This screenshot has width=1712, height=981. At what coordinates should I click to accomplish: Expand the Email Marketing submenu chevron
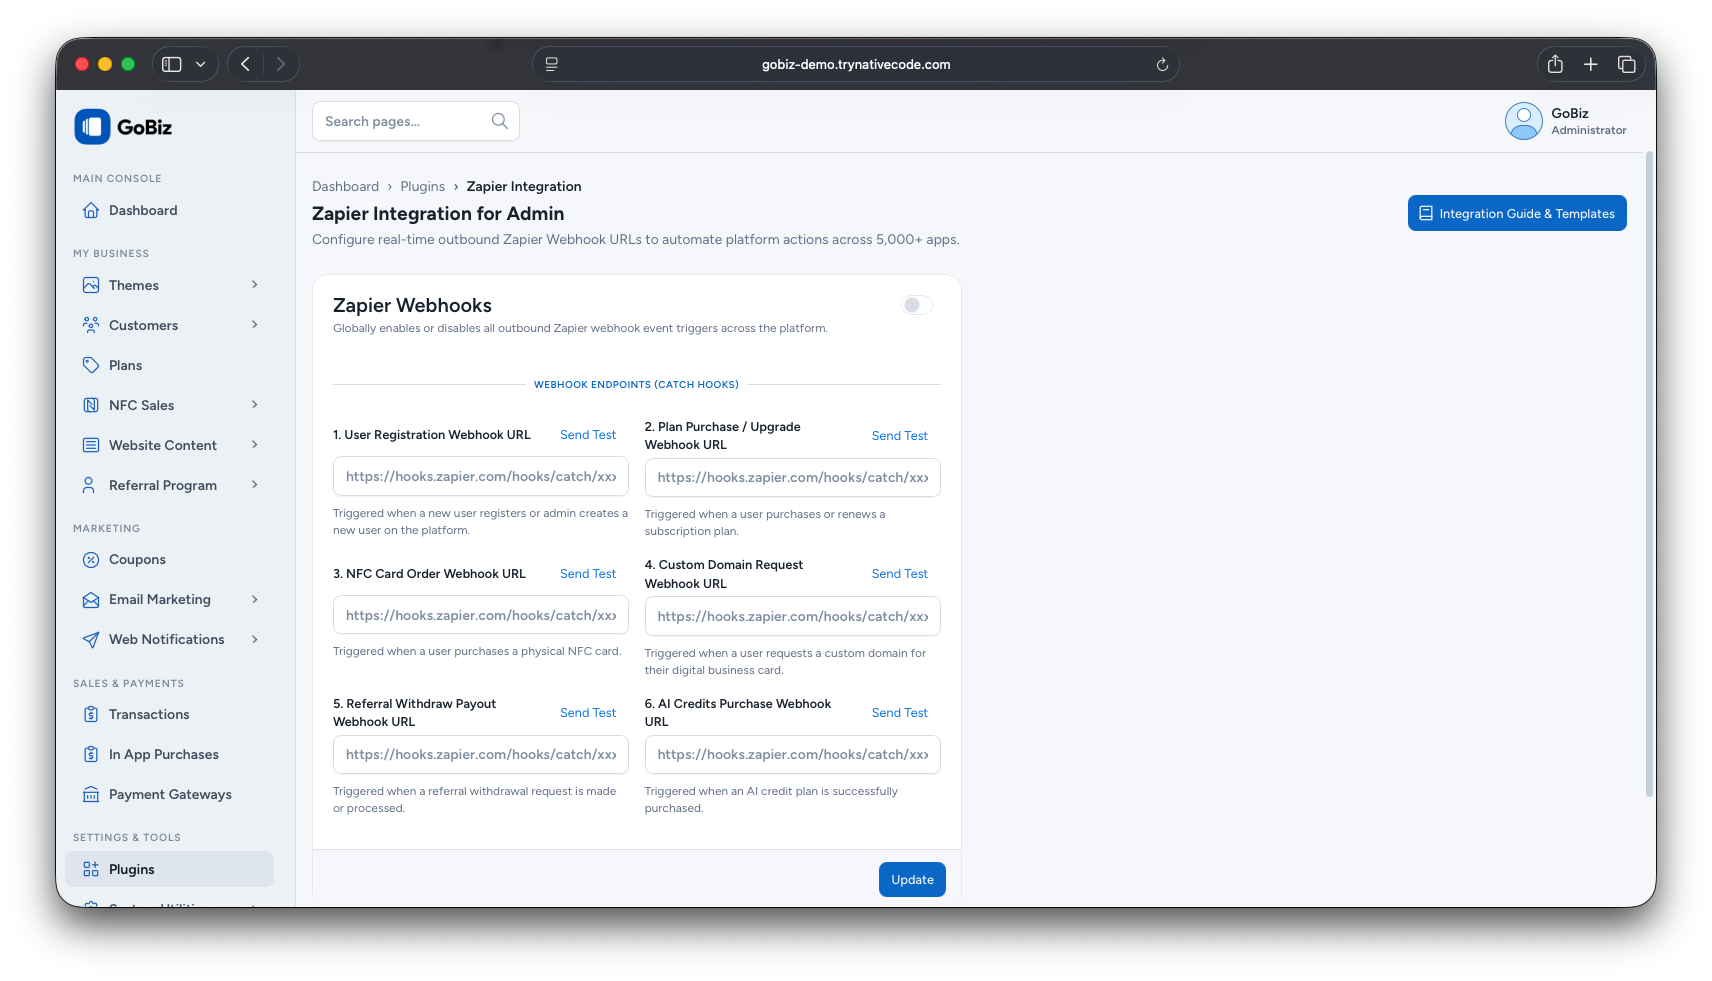pyautogui.click(x=255, y=600)
